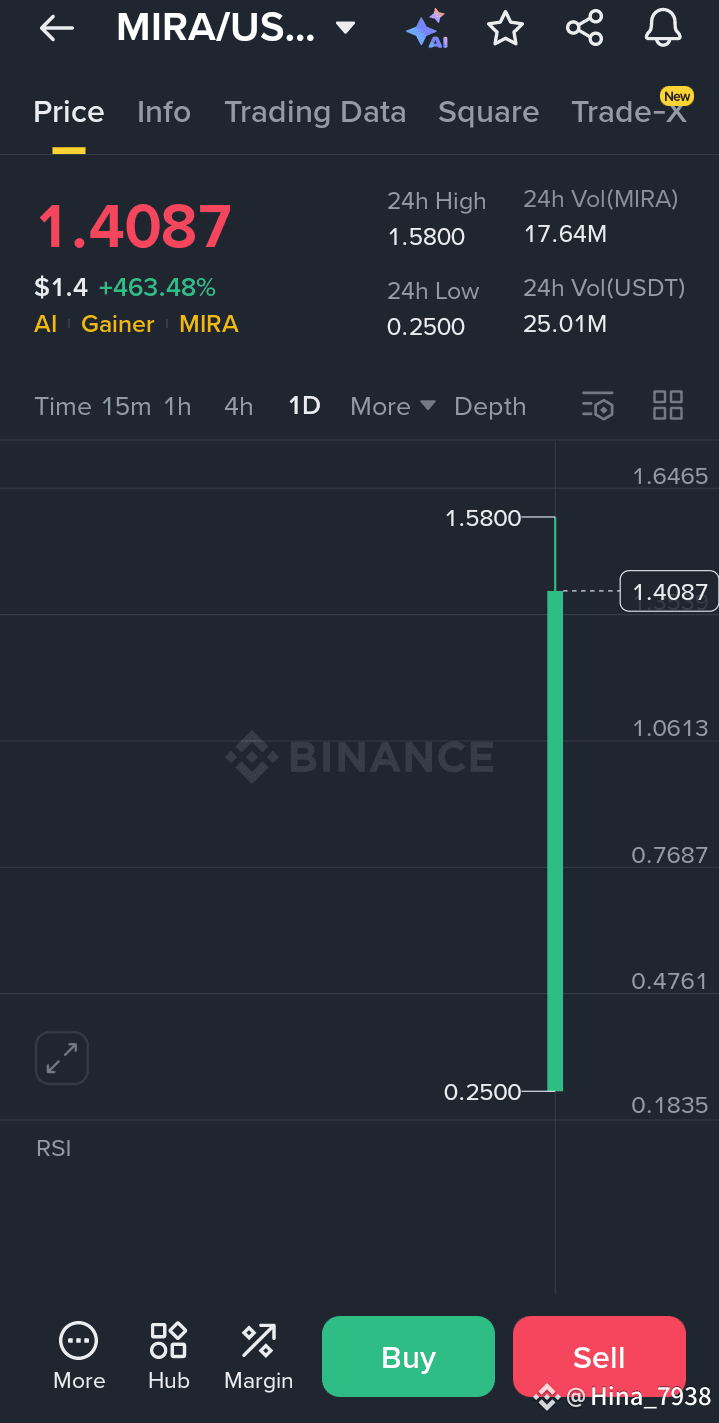
Task: Switch to the Square tab
Action: pos(488,112)
